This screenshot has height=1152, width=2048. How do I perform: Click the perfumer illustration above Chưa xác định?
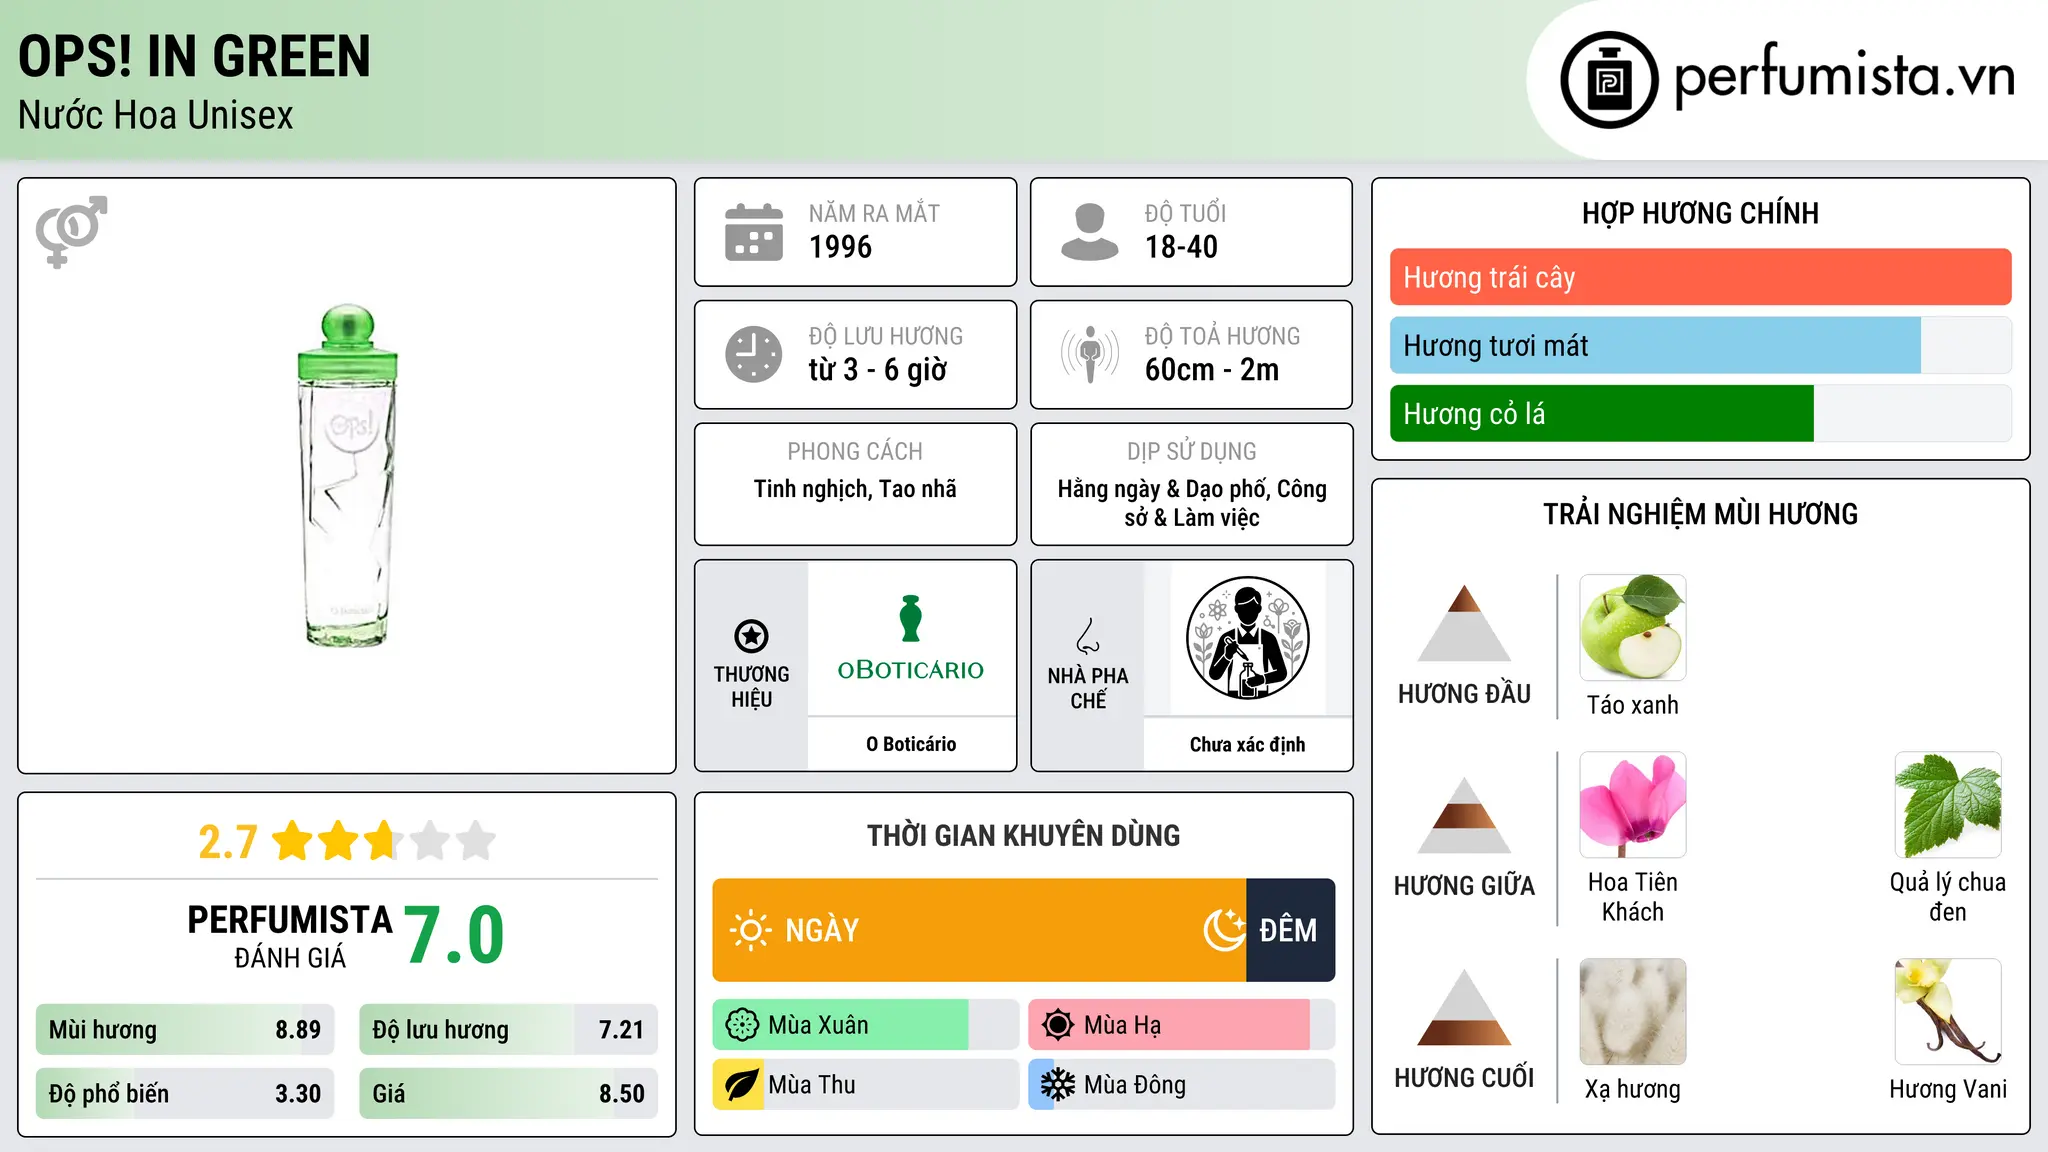pyautogui.click(x=1247, y=638)
